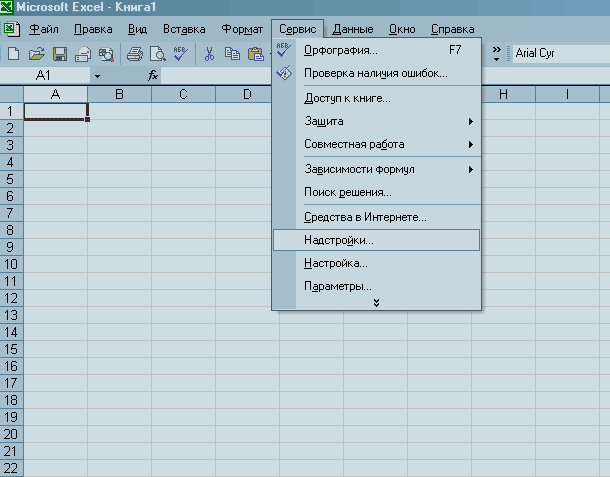
Task: Click the A1 Name Box field
Action: click(45, 75)
